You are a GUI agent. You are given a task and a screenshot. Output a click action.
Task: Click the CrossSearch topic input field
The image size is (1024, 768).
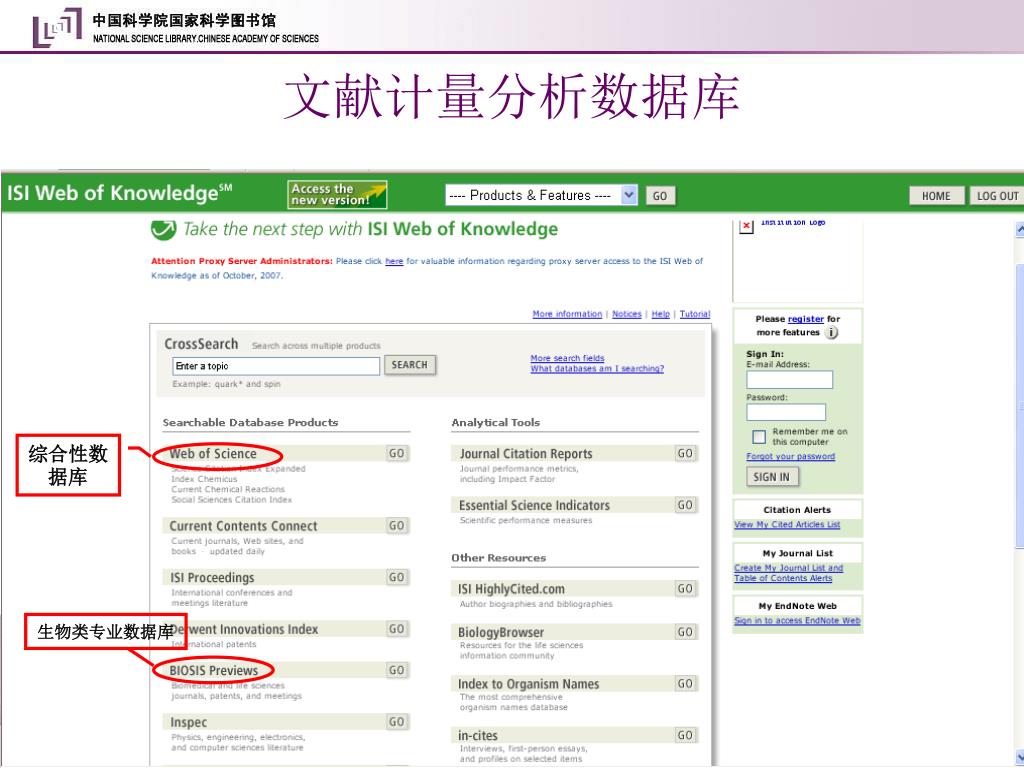tap(276, 366)
